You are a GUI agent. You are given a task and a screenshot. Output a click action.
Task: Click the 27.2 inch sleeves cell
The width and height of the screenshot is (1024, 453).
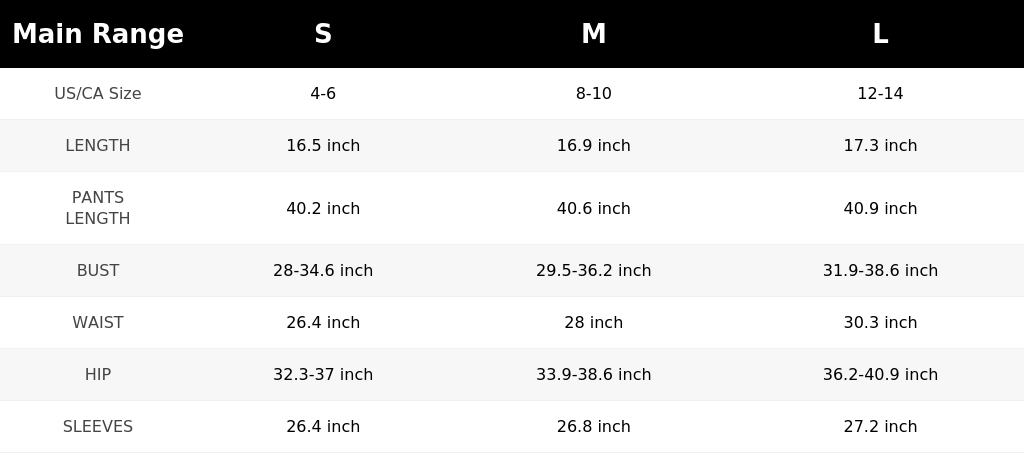click(880, 426)
